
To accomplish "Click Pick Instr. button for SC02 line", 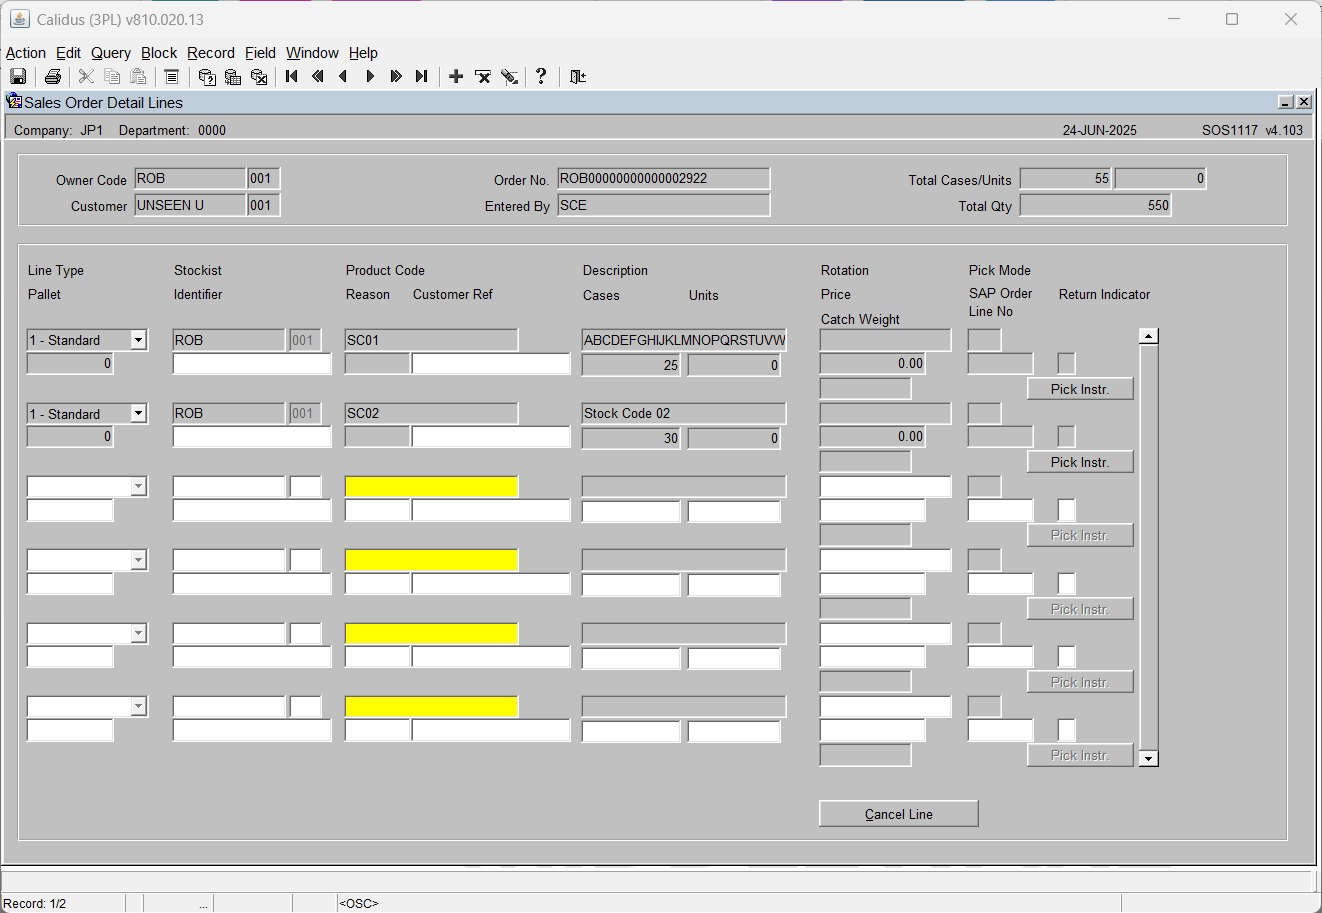I will pos(1080,462).
